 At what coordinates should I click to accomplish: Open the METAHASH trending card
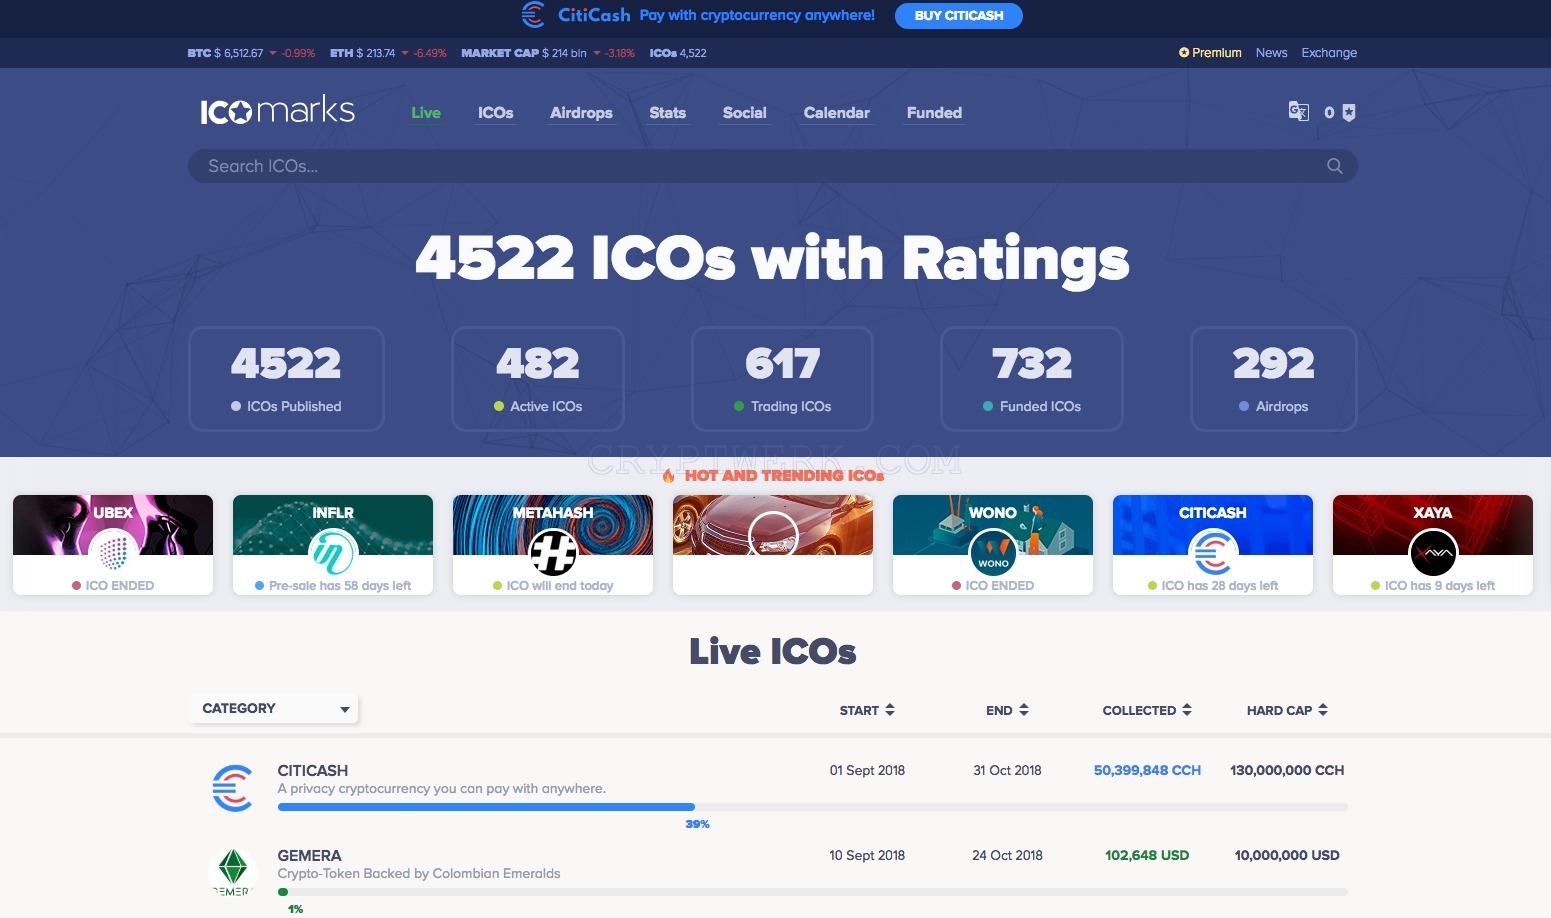pyautogui.click(x=553, y=545)
